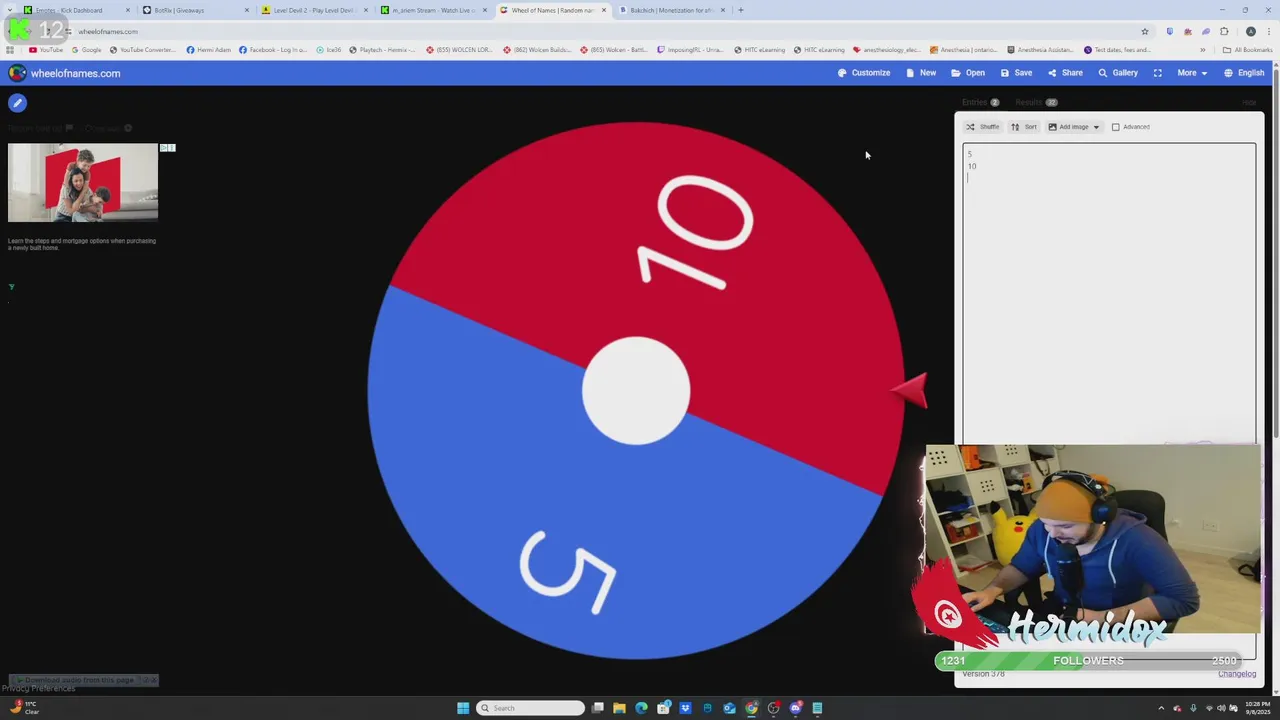Sort the wheel entries
The height and width of the screenshot is (720, 1280).
(1023, 127)
